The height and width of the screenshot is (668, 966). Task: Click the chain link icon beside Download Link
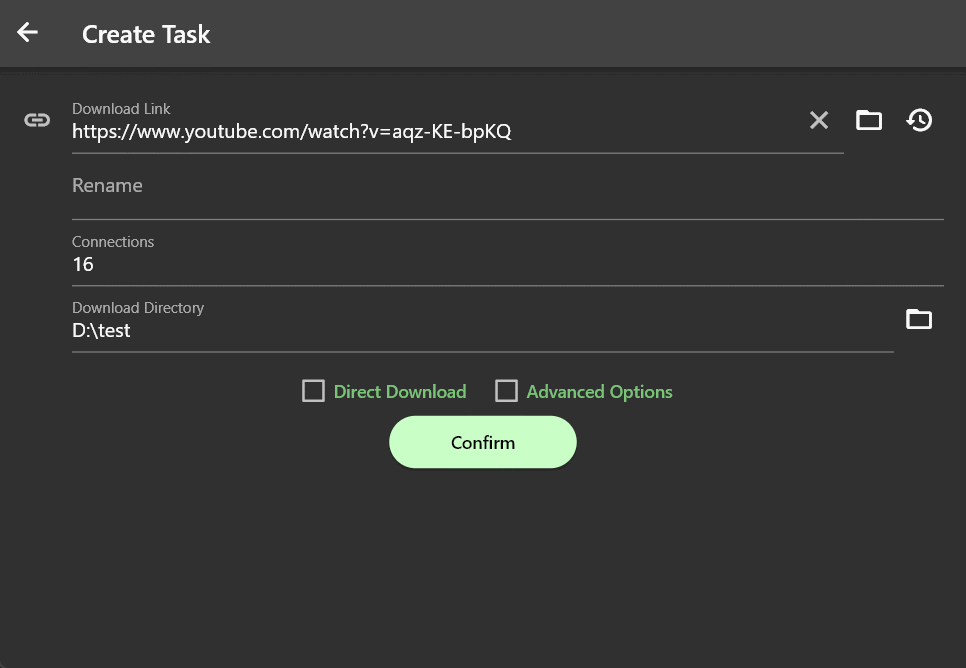coord(37,120)
